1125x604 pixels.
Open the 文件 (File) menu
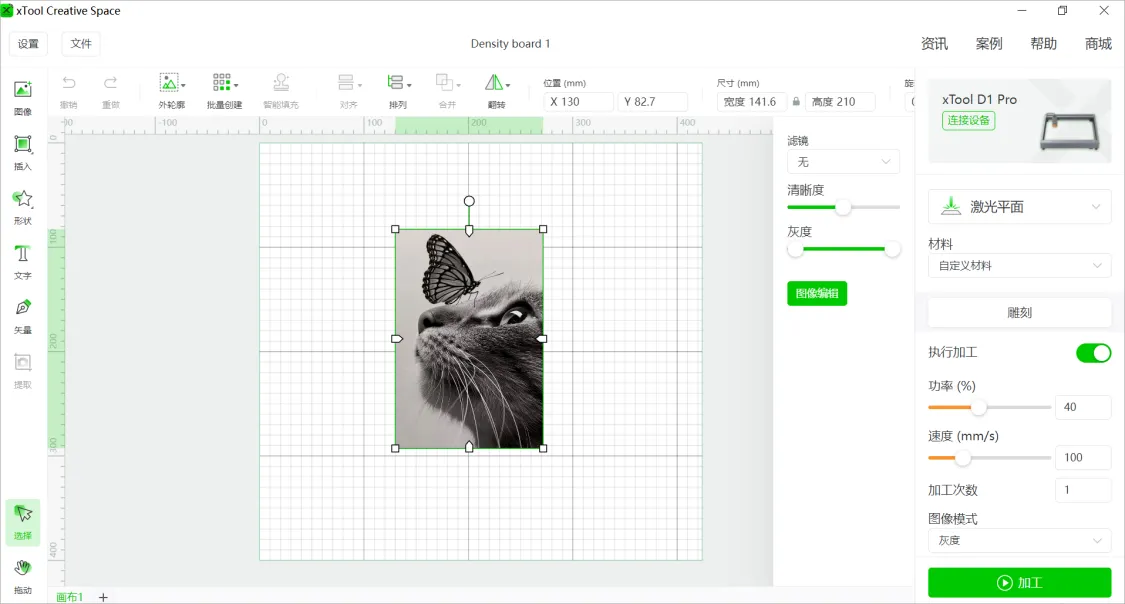[81, 44]
